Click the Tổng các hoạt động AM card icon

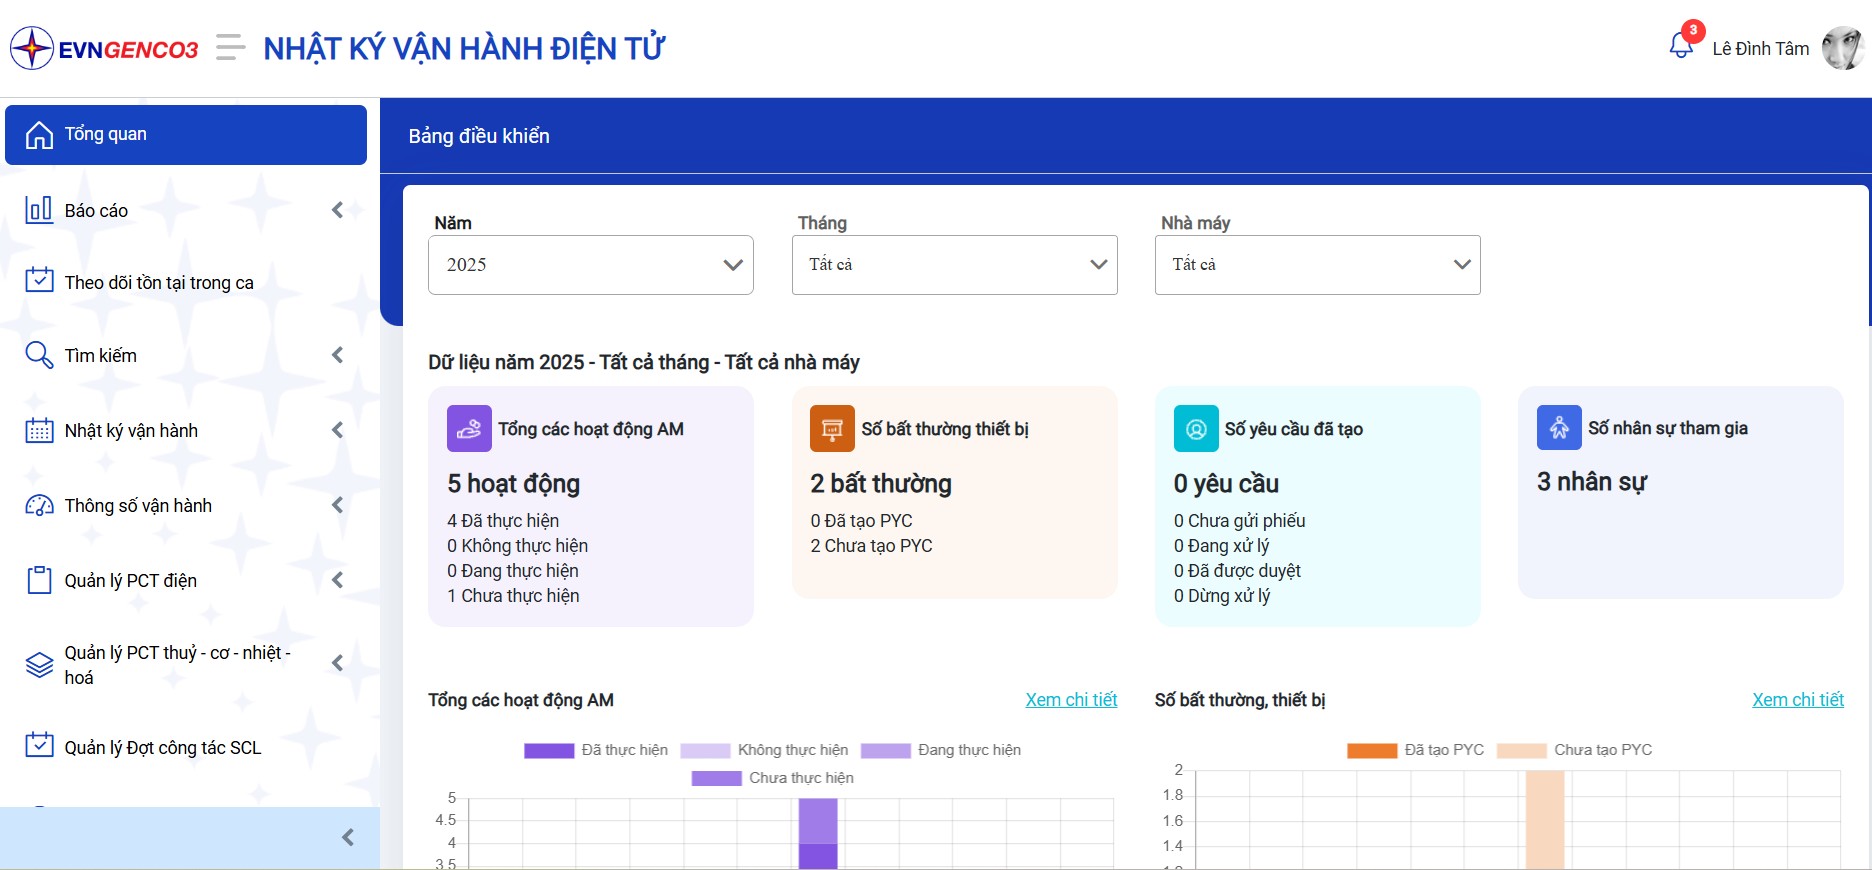[469, 429]
